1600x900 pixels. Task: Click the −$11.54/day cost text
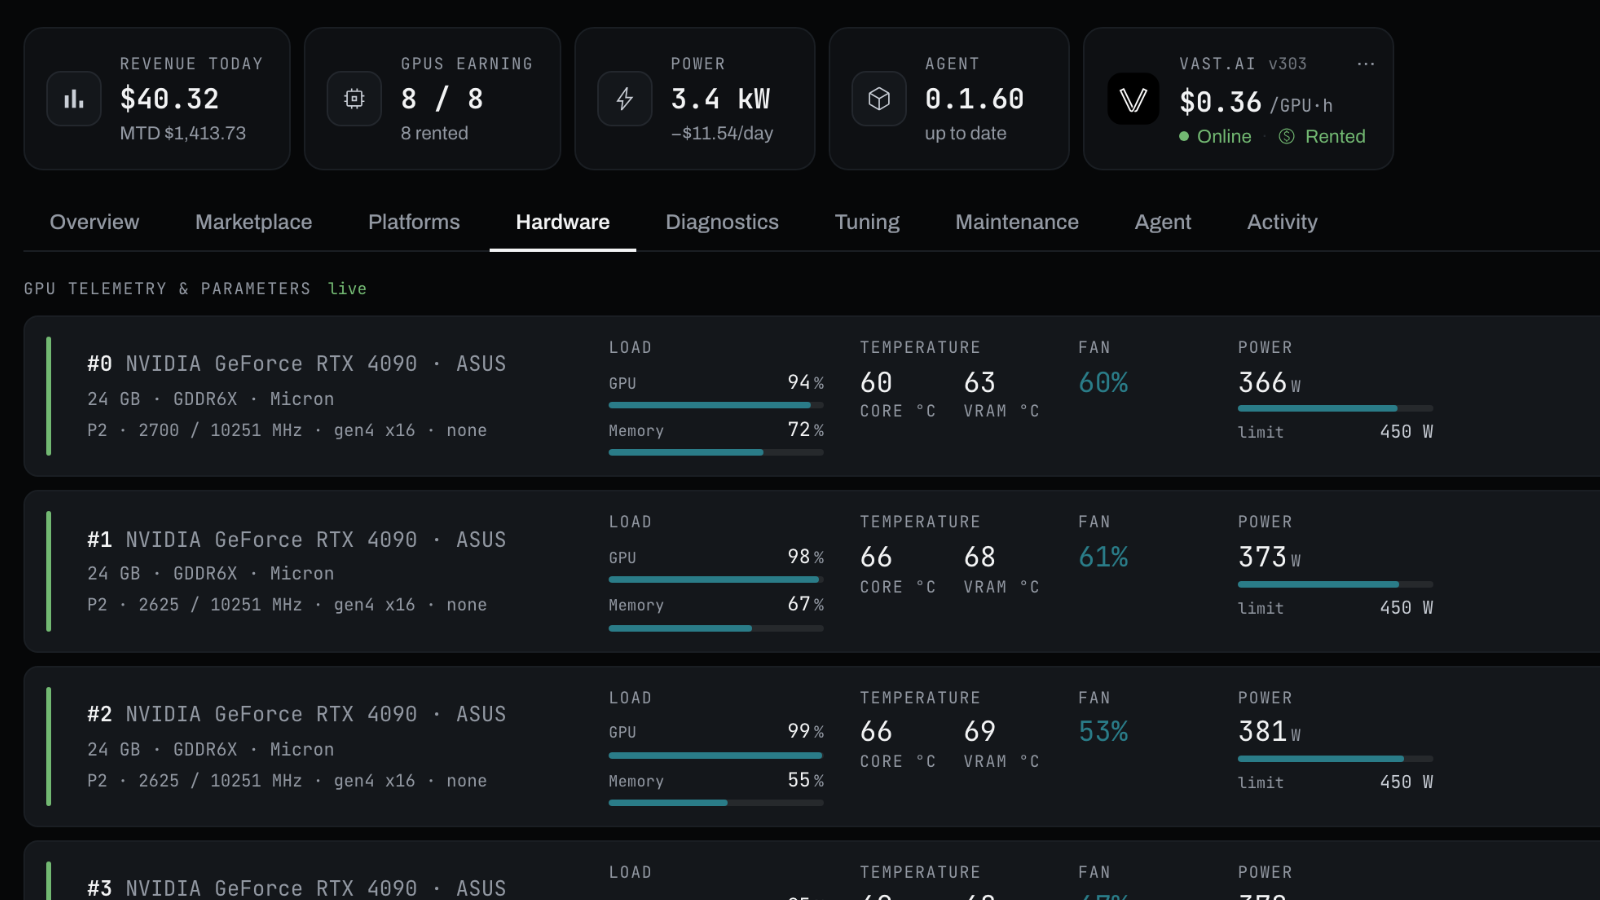(722, 133)
